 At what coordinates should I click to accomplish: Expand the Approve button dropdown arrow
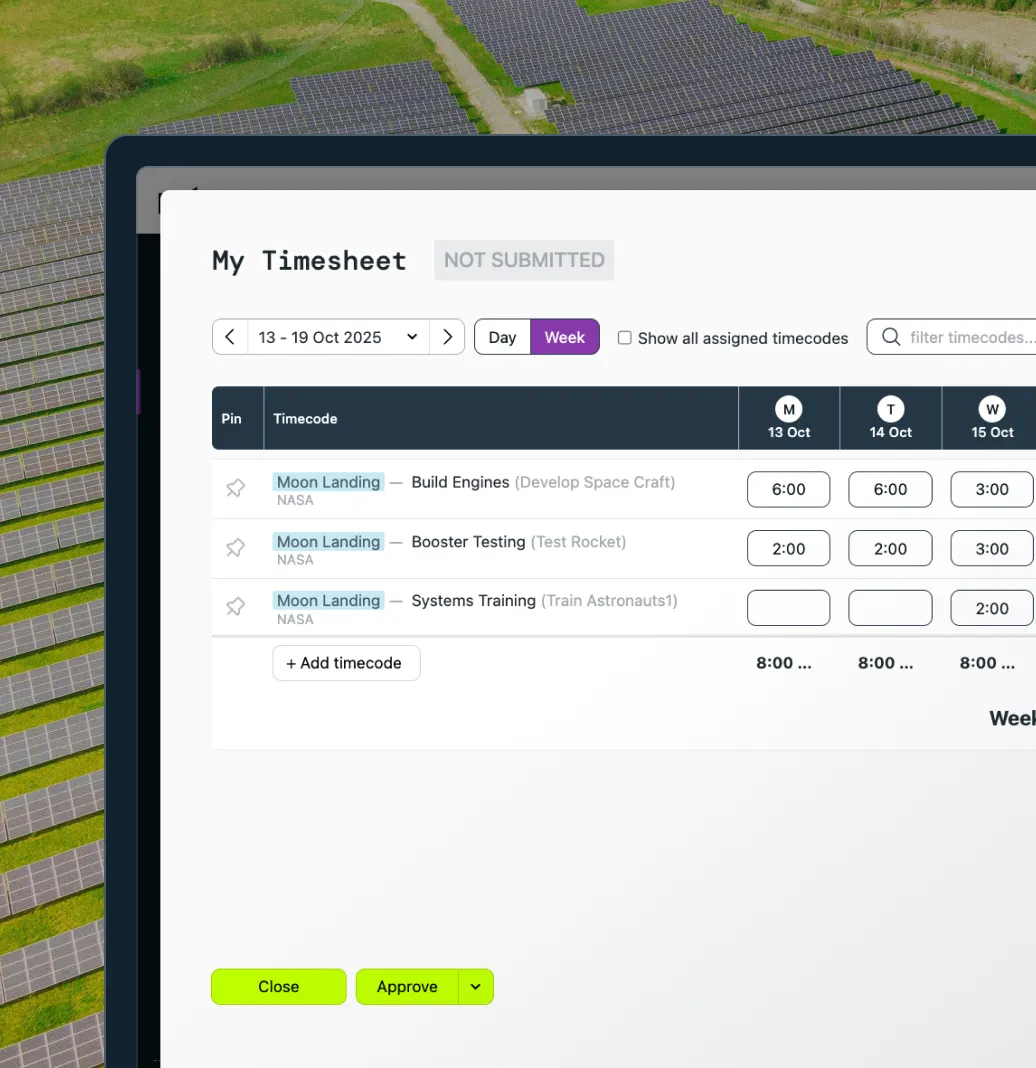(x=475, y=987)
